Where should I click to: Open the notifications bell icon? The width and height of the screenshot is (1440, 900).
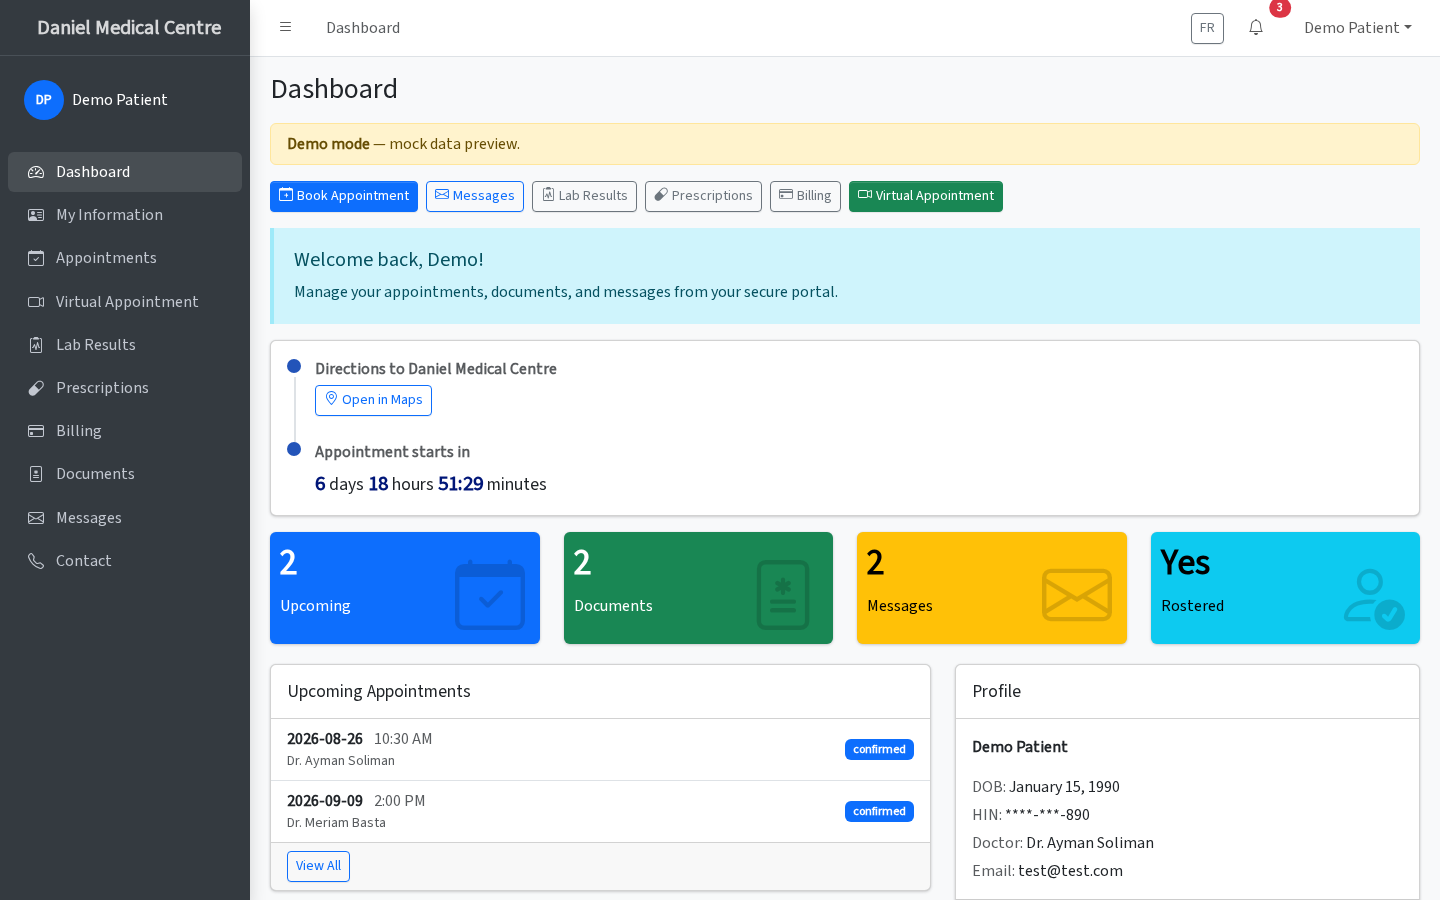1256,27
